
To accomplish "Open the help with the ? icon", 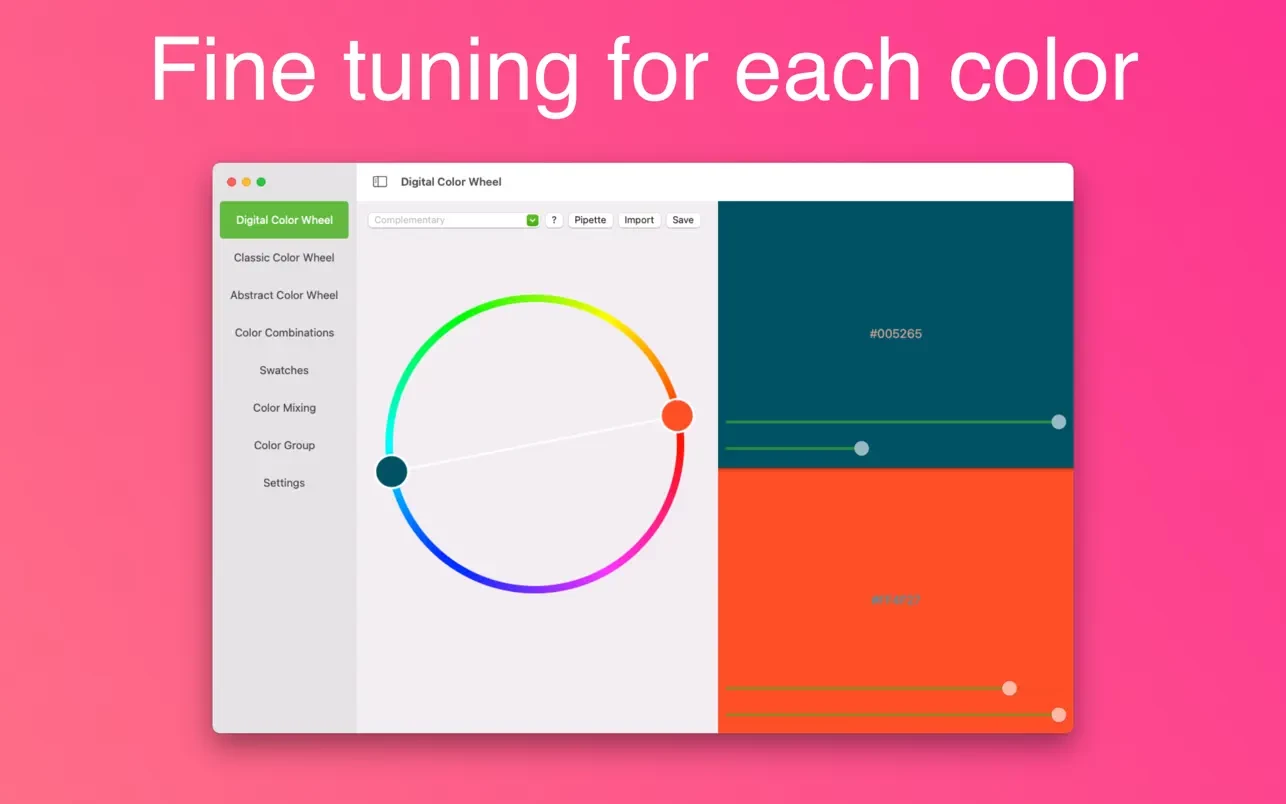I will point(554,219).
